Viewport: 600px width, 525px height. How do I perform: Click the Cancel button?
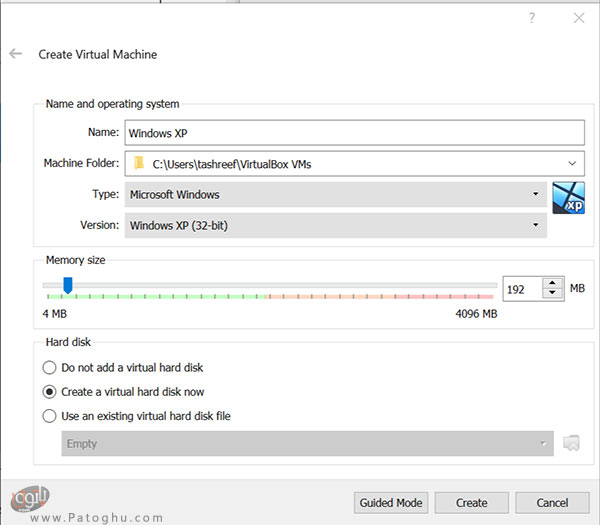(x=552, y=502)
